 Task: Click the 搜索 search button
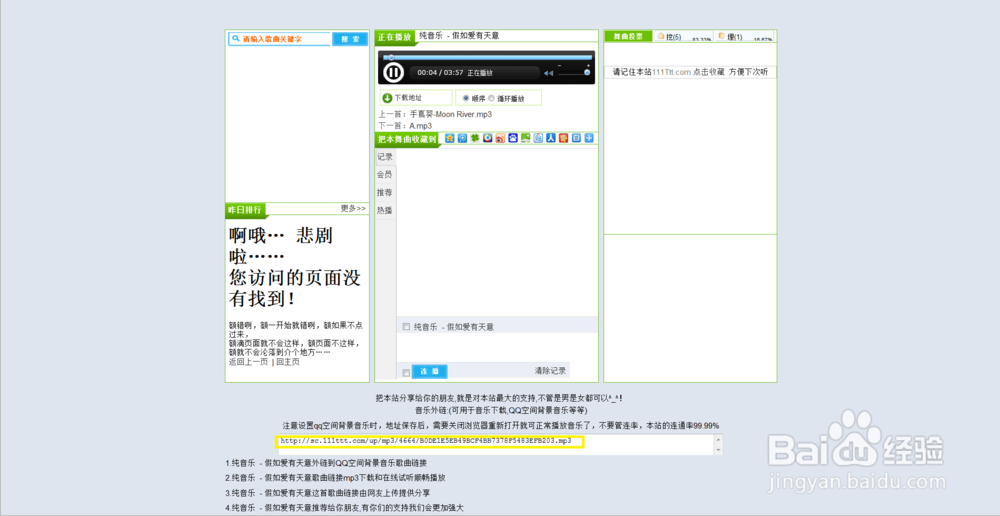pyautogui.click(x=350, y=39)
